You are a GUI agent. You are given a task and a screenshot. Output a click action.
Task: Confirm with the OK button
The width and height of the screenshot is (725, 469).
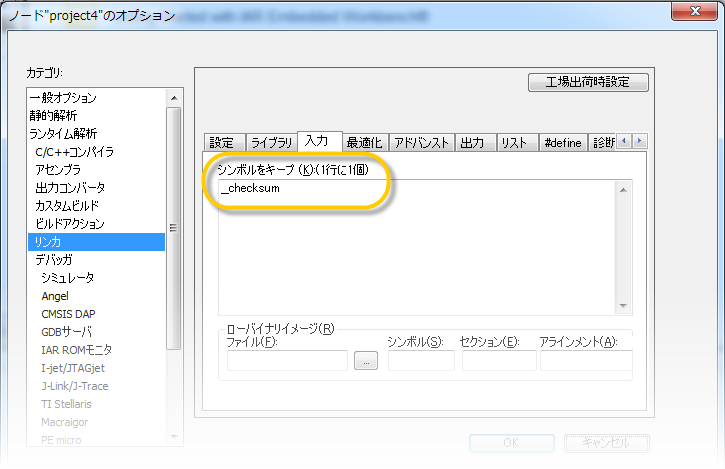click(511, 443)
